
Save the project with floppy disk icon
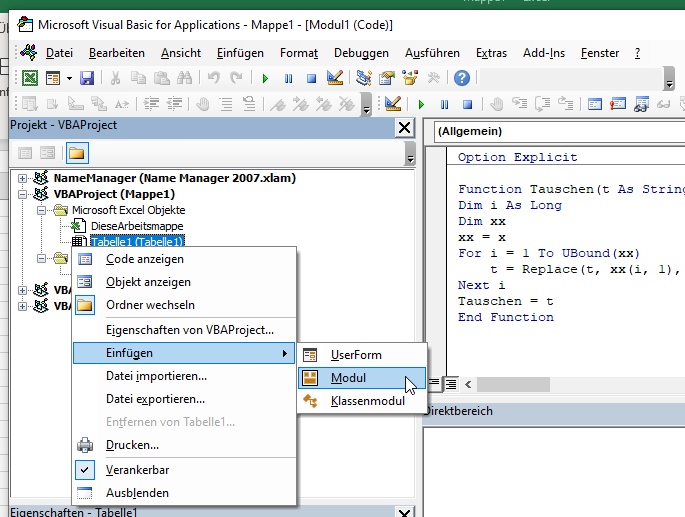pos(87,79)
